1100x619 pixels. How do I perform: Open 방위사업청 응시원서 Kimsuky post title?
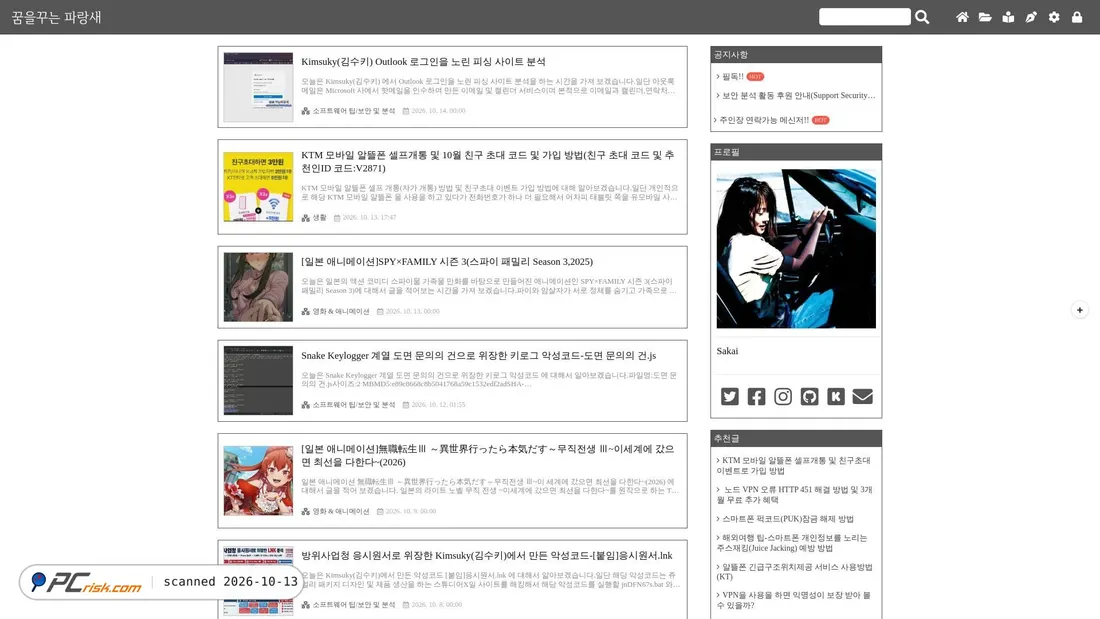(487, 555)
